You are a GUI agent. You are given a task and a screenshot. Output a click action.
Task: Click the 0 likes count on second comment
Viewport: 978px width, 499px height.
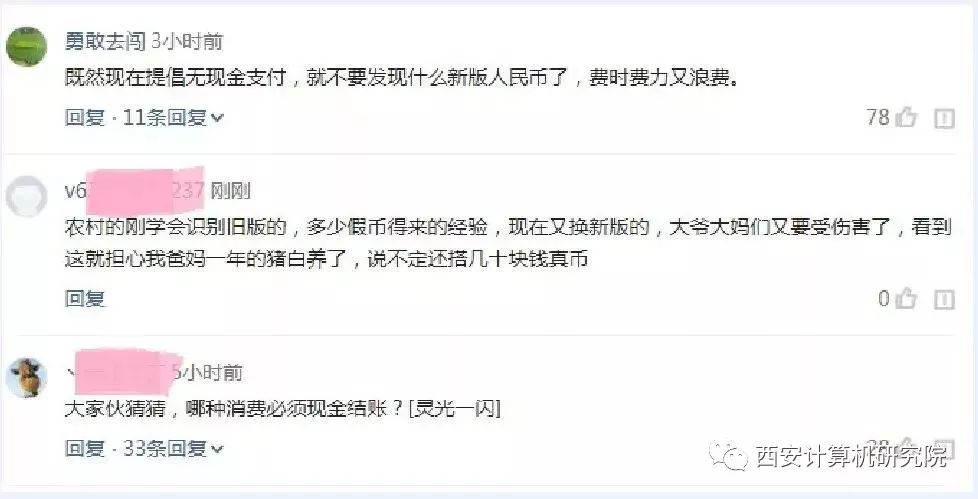coord(884,299)
